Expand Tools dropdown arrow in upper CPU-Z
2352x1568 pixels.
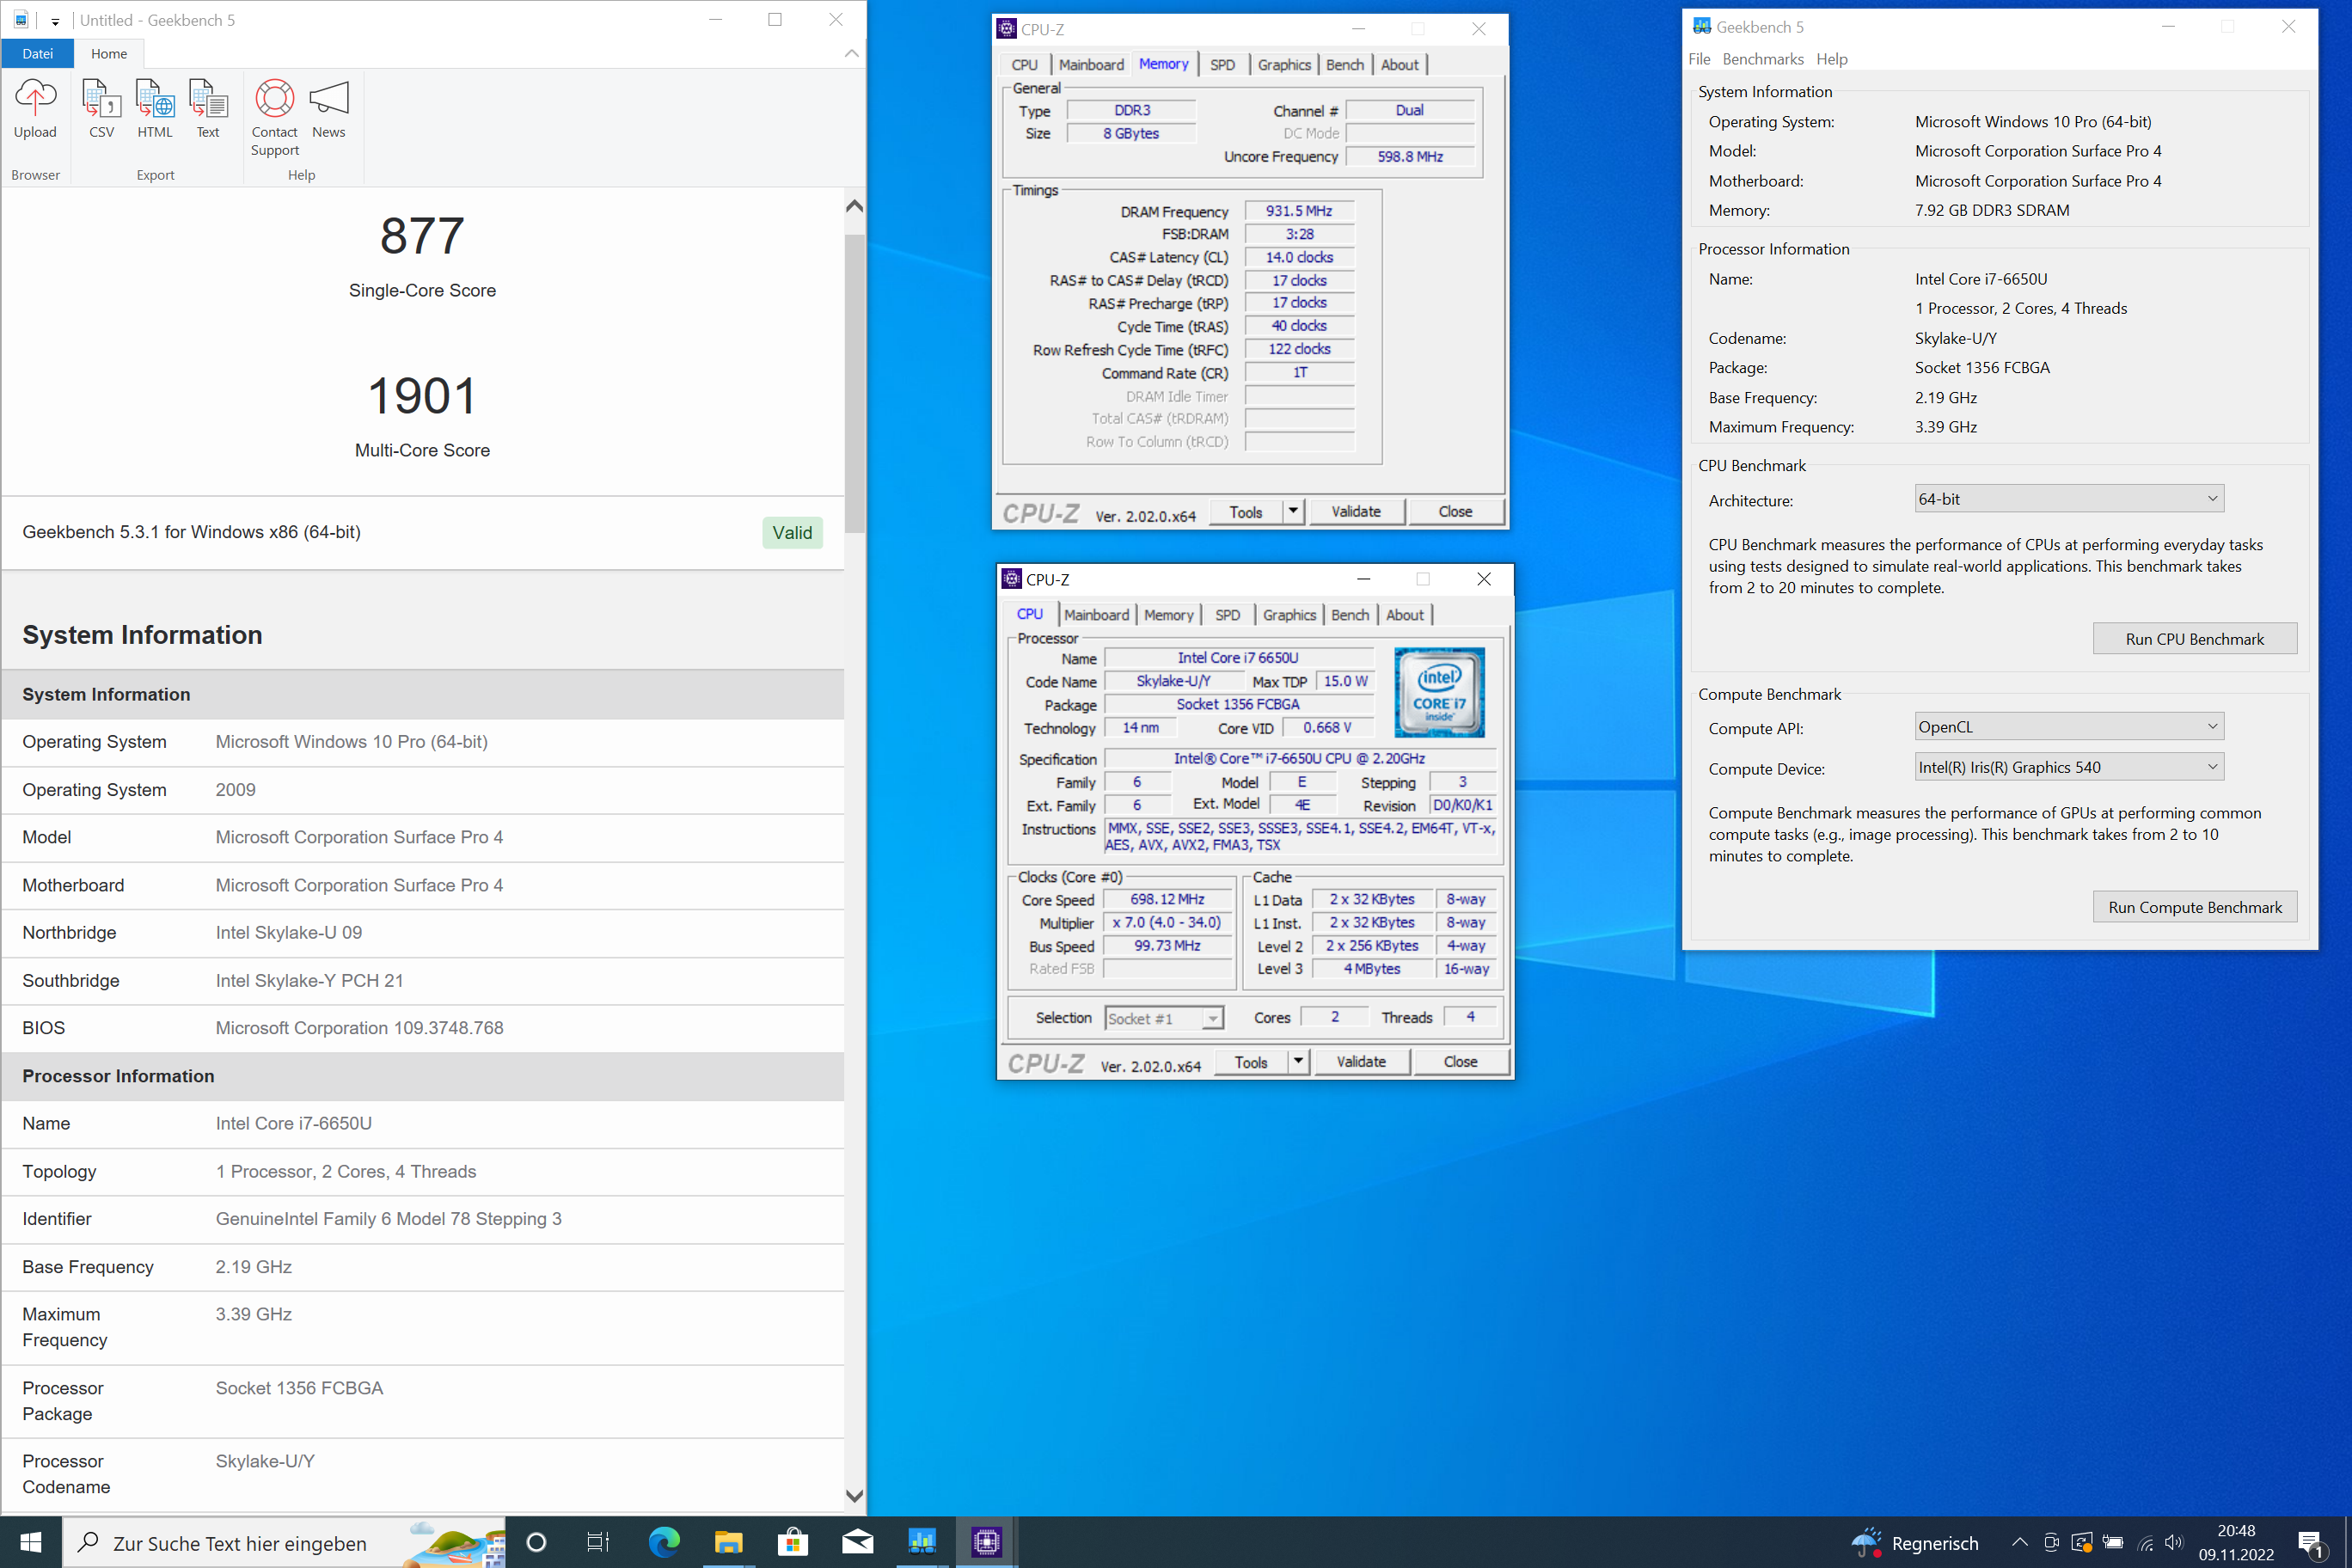point(1293,512)
